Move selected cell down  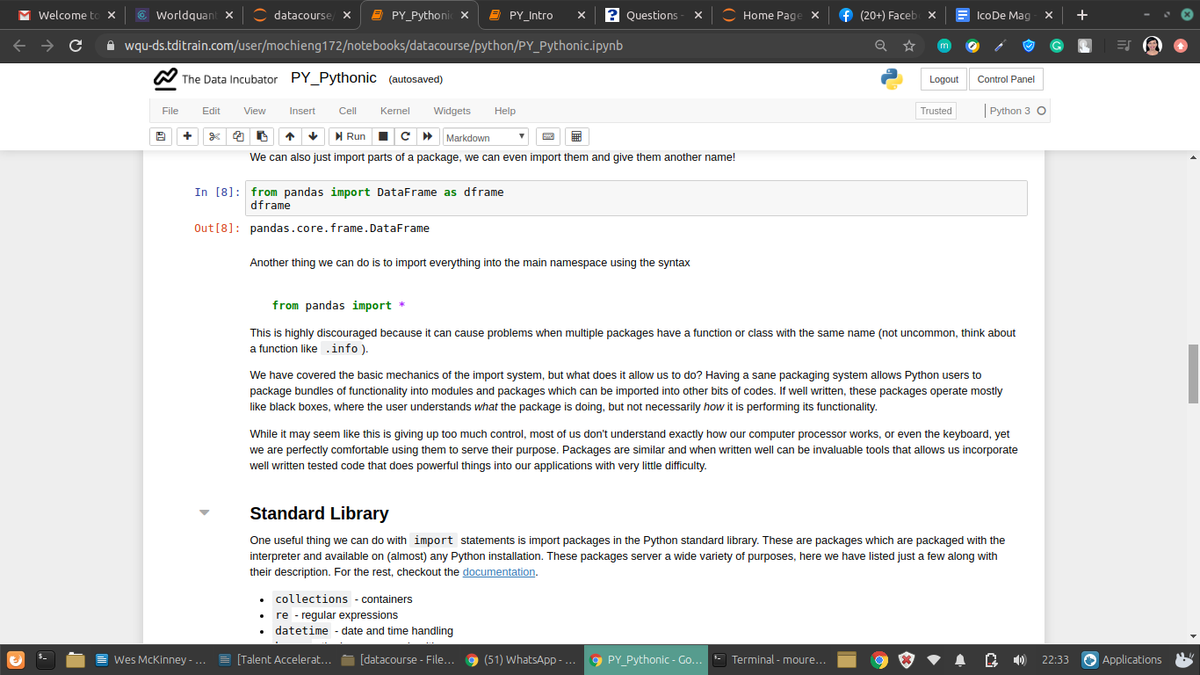pyautogui.click(x=313, y=137)
